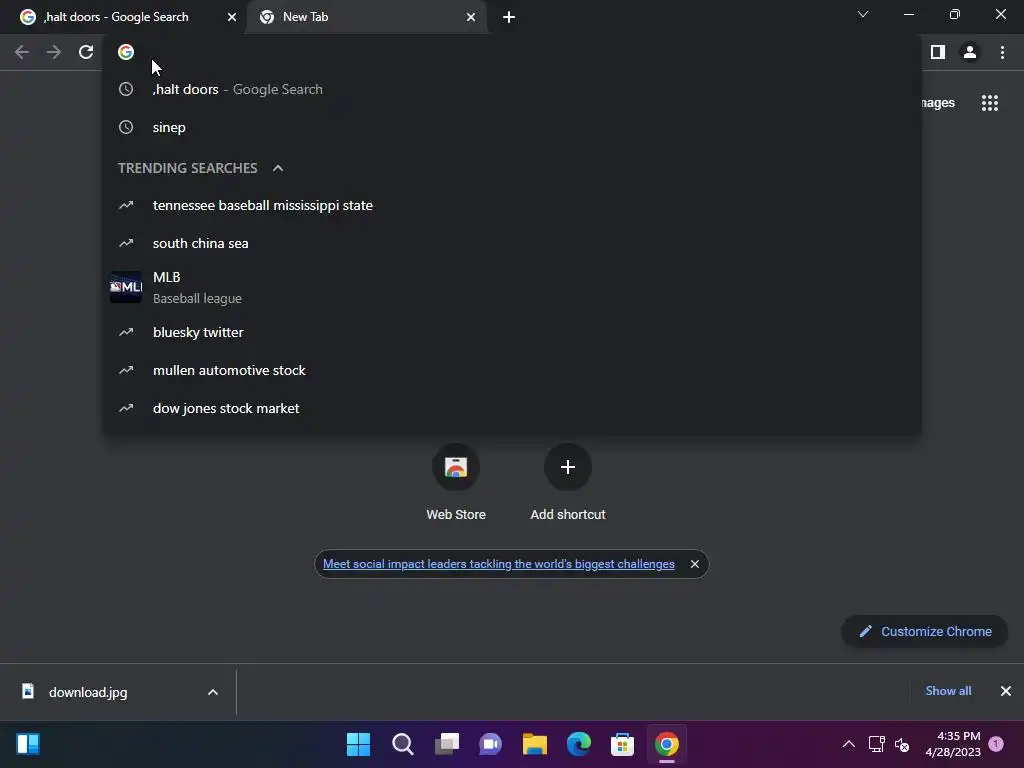Screen dimensions: 1024x768
Task: Open the Windows Start menu
Action: tap(359, 744)
